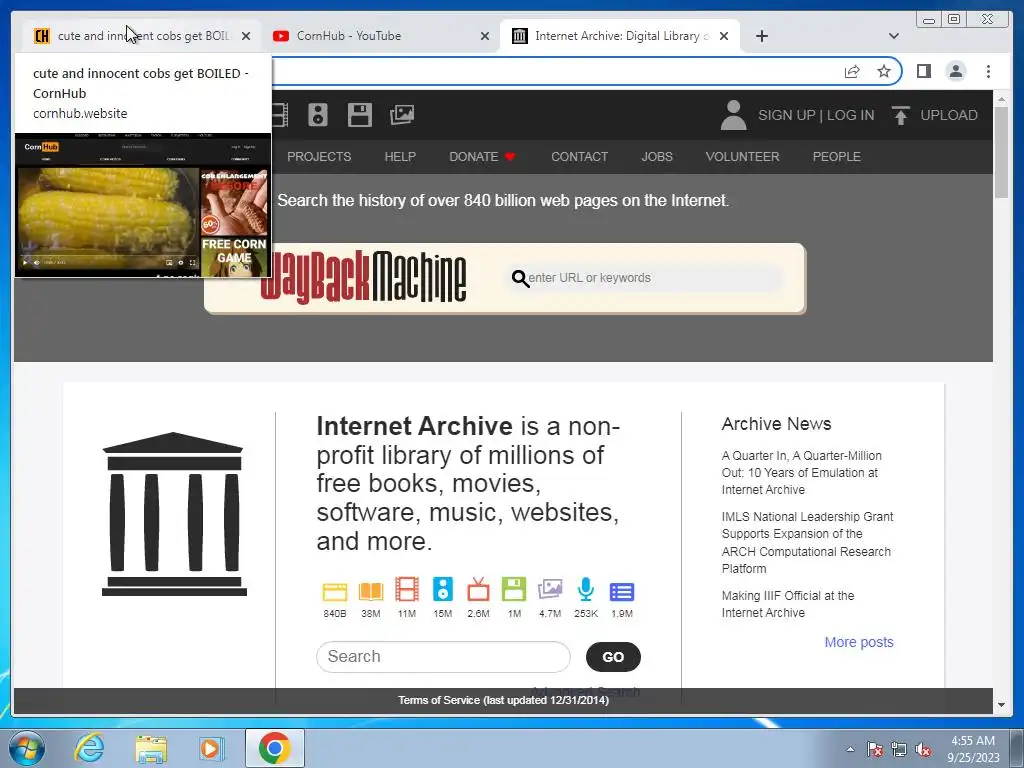The image size is (1024, 768).
Task: Switch to the cute and innocent cobs tab
Action: [x=142, y=36]
